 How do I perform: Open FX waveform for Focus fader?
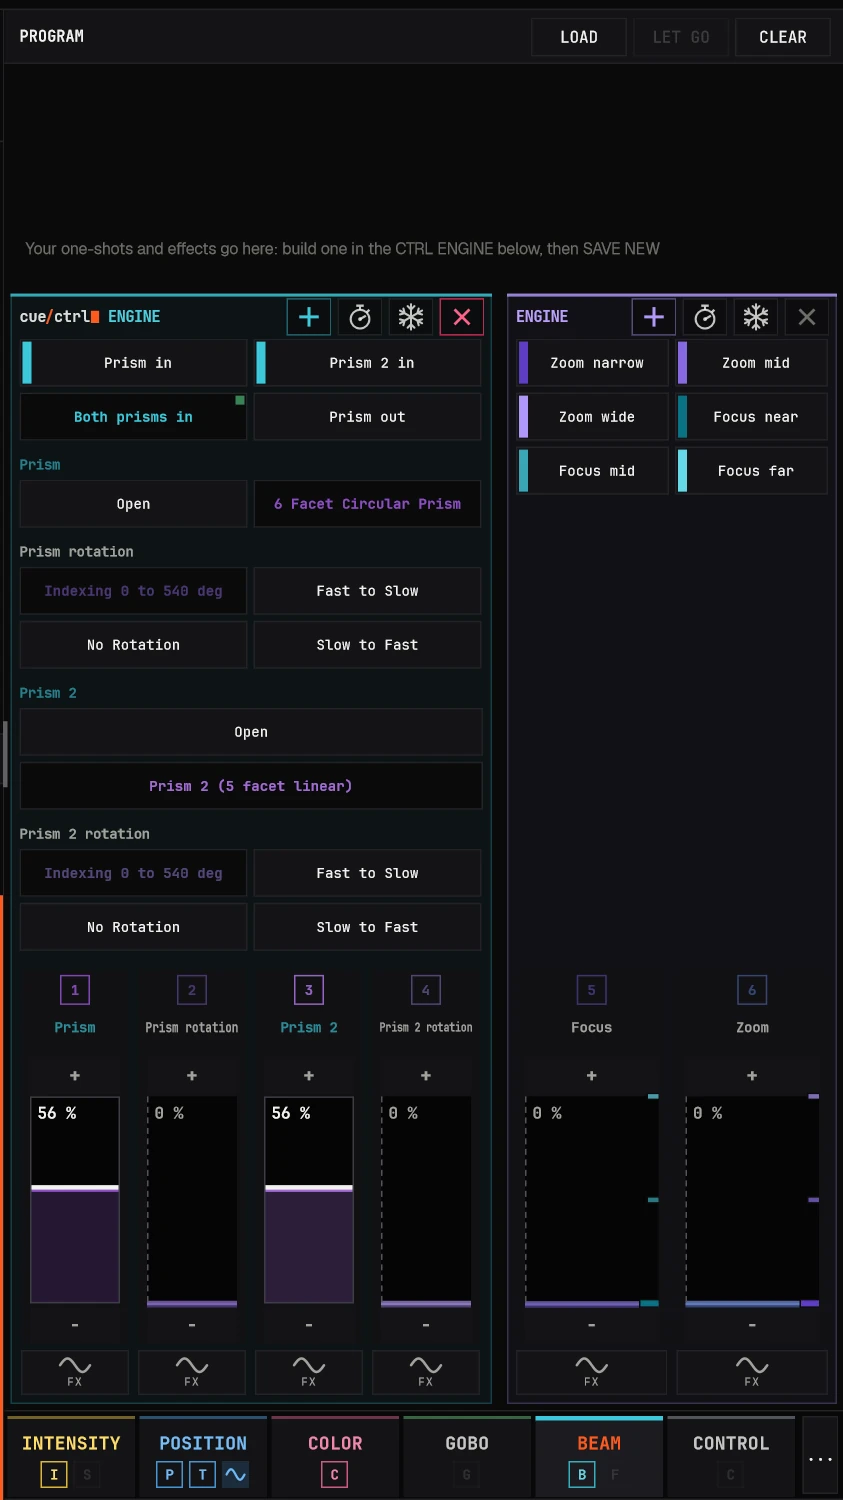(591, 1372)
